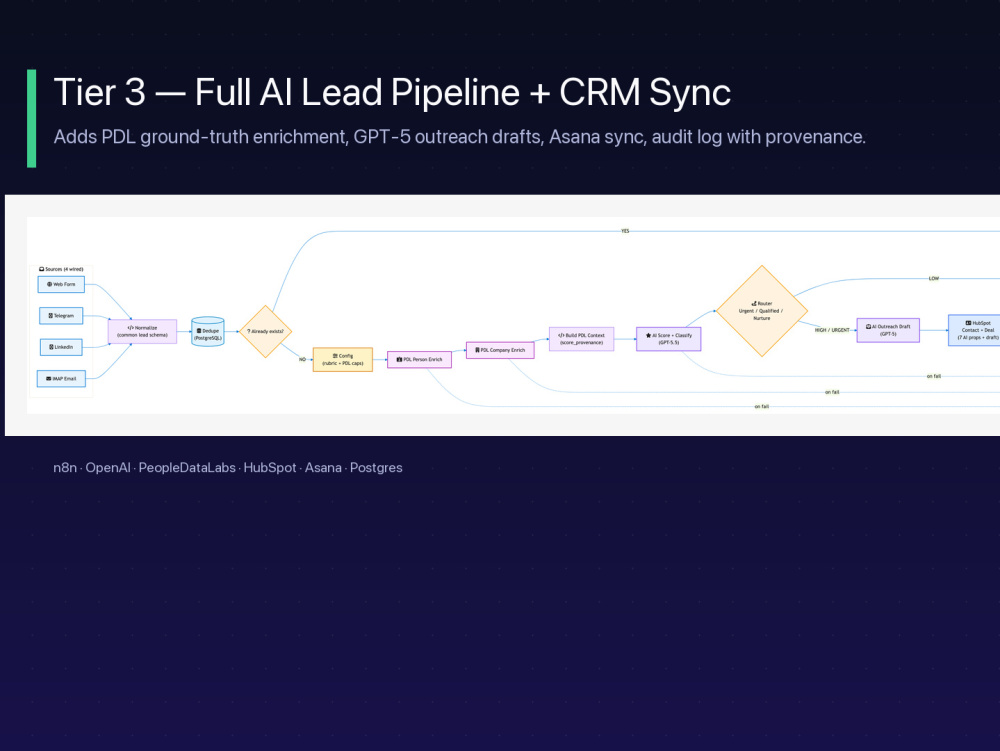Select the Router Urgent/Qualified/Nurture diamond

point(761,311)
